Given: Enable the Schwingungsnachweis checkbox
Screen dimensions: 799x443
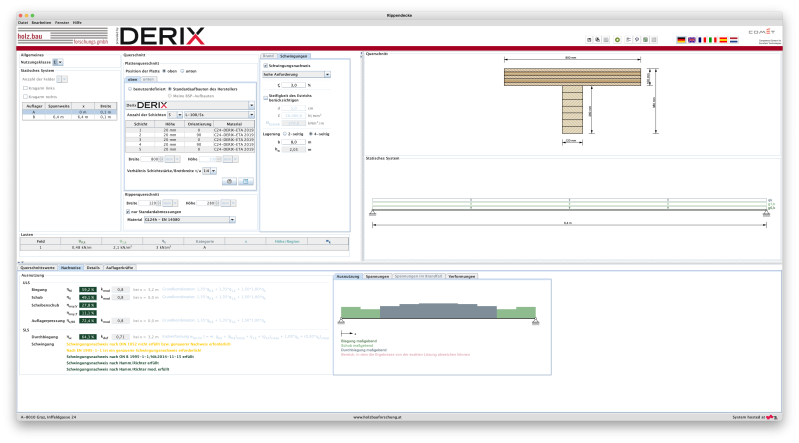Looking at the screenshot, I should [265, 64].
